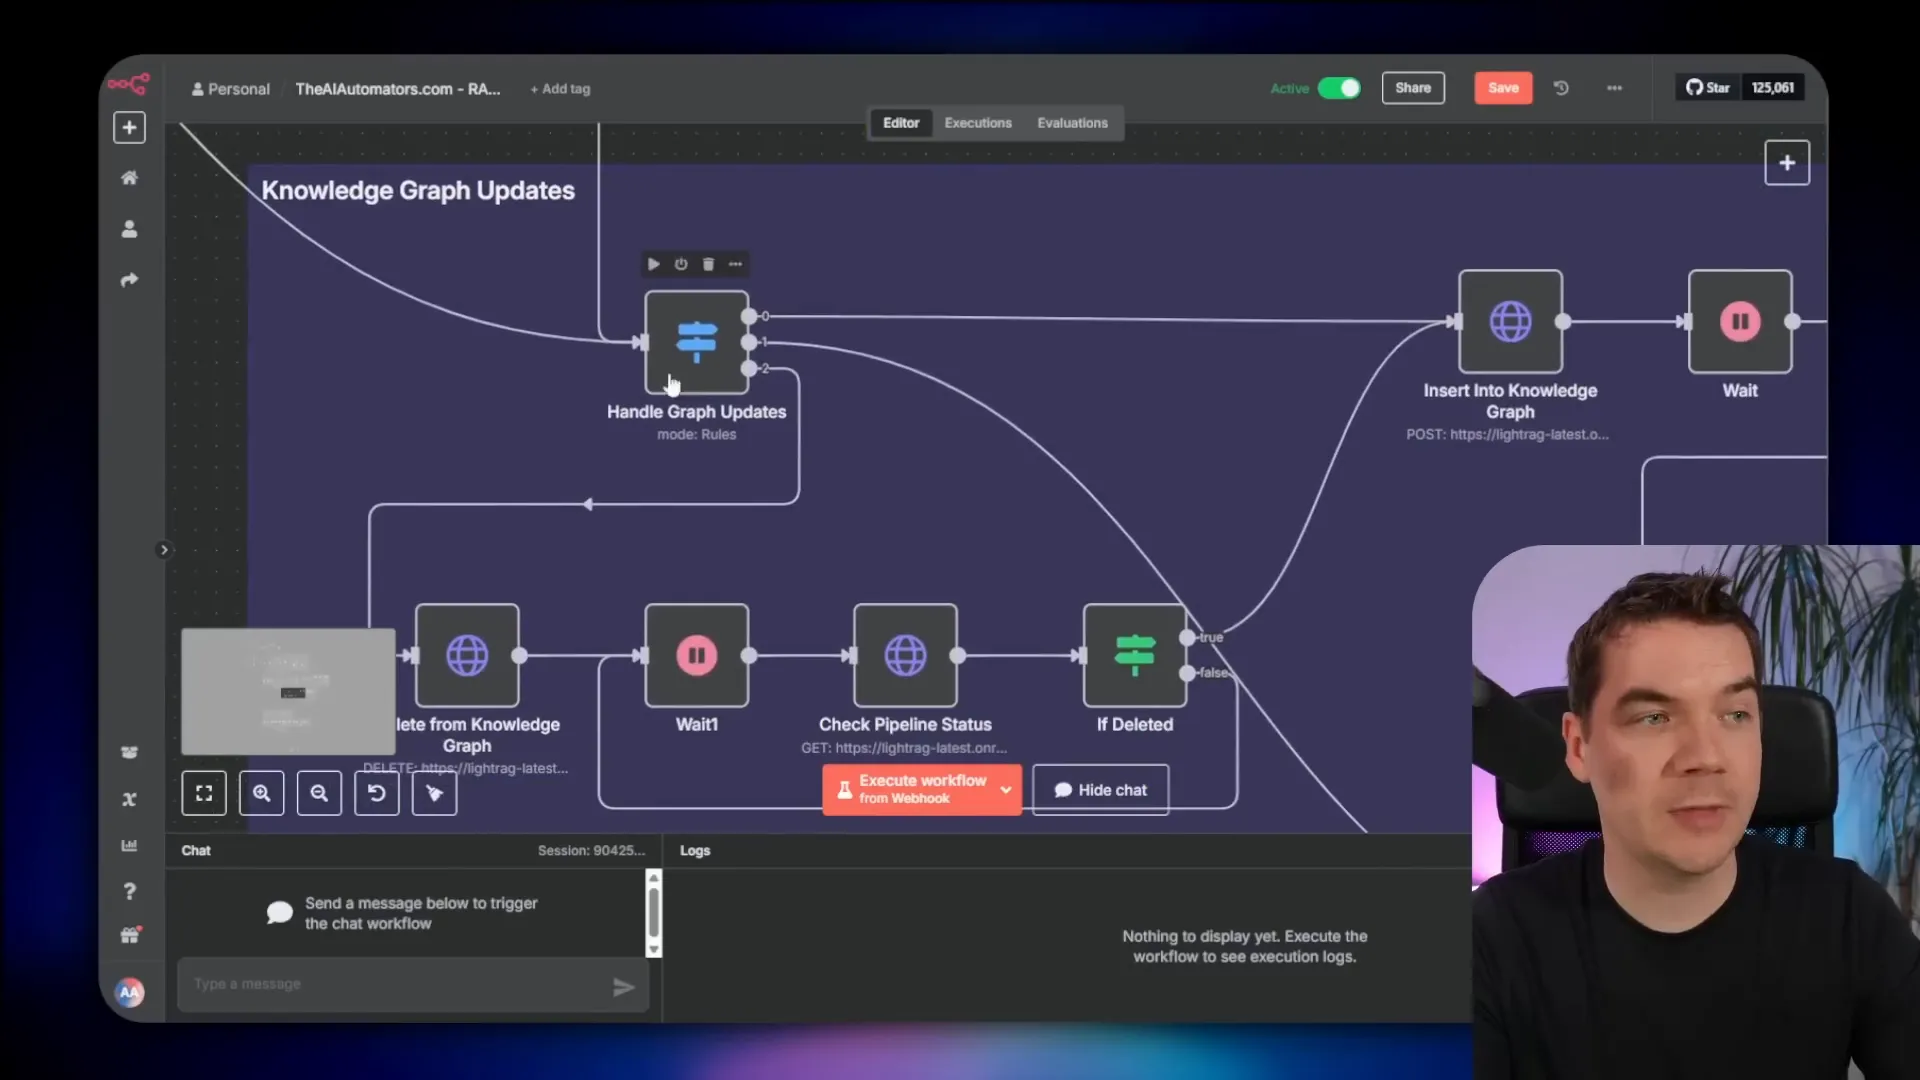Click the Personal project breadcrumb

coord(231,89)
